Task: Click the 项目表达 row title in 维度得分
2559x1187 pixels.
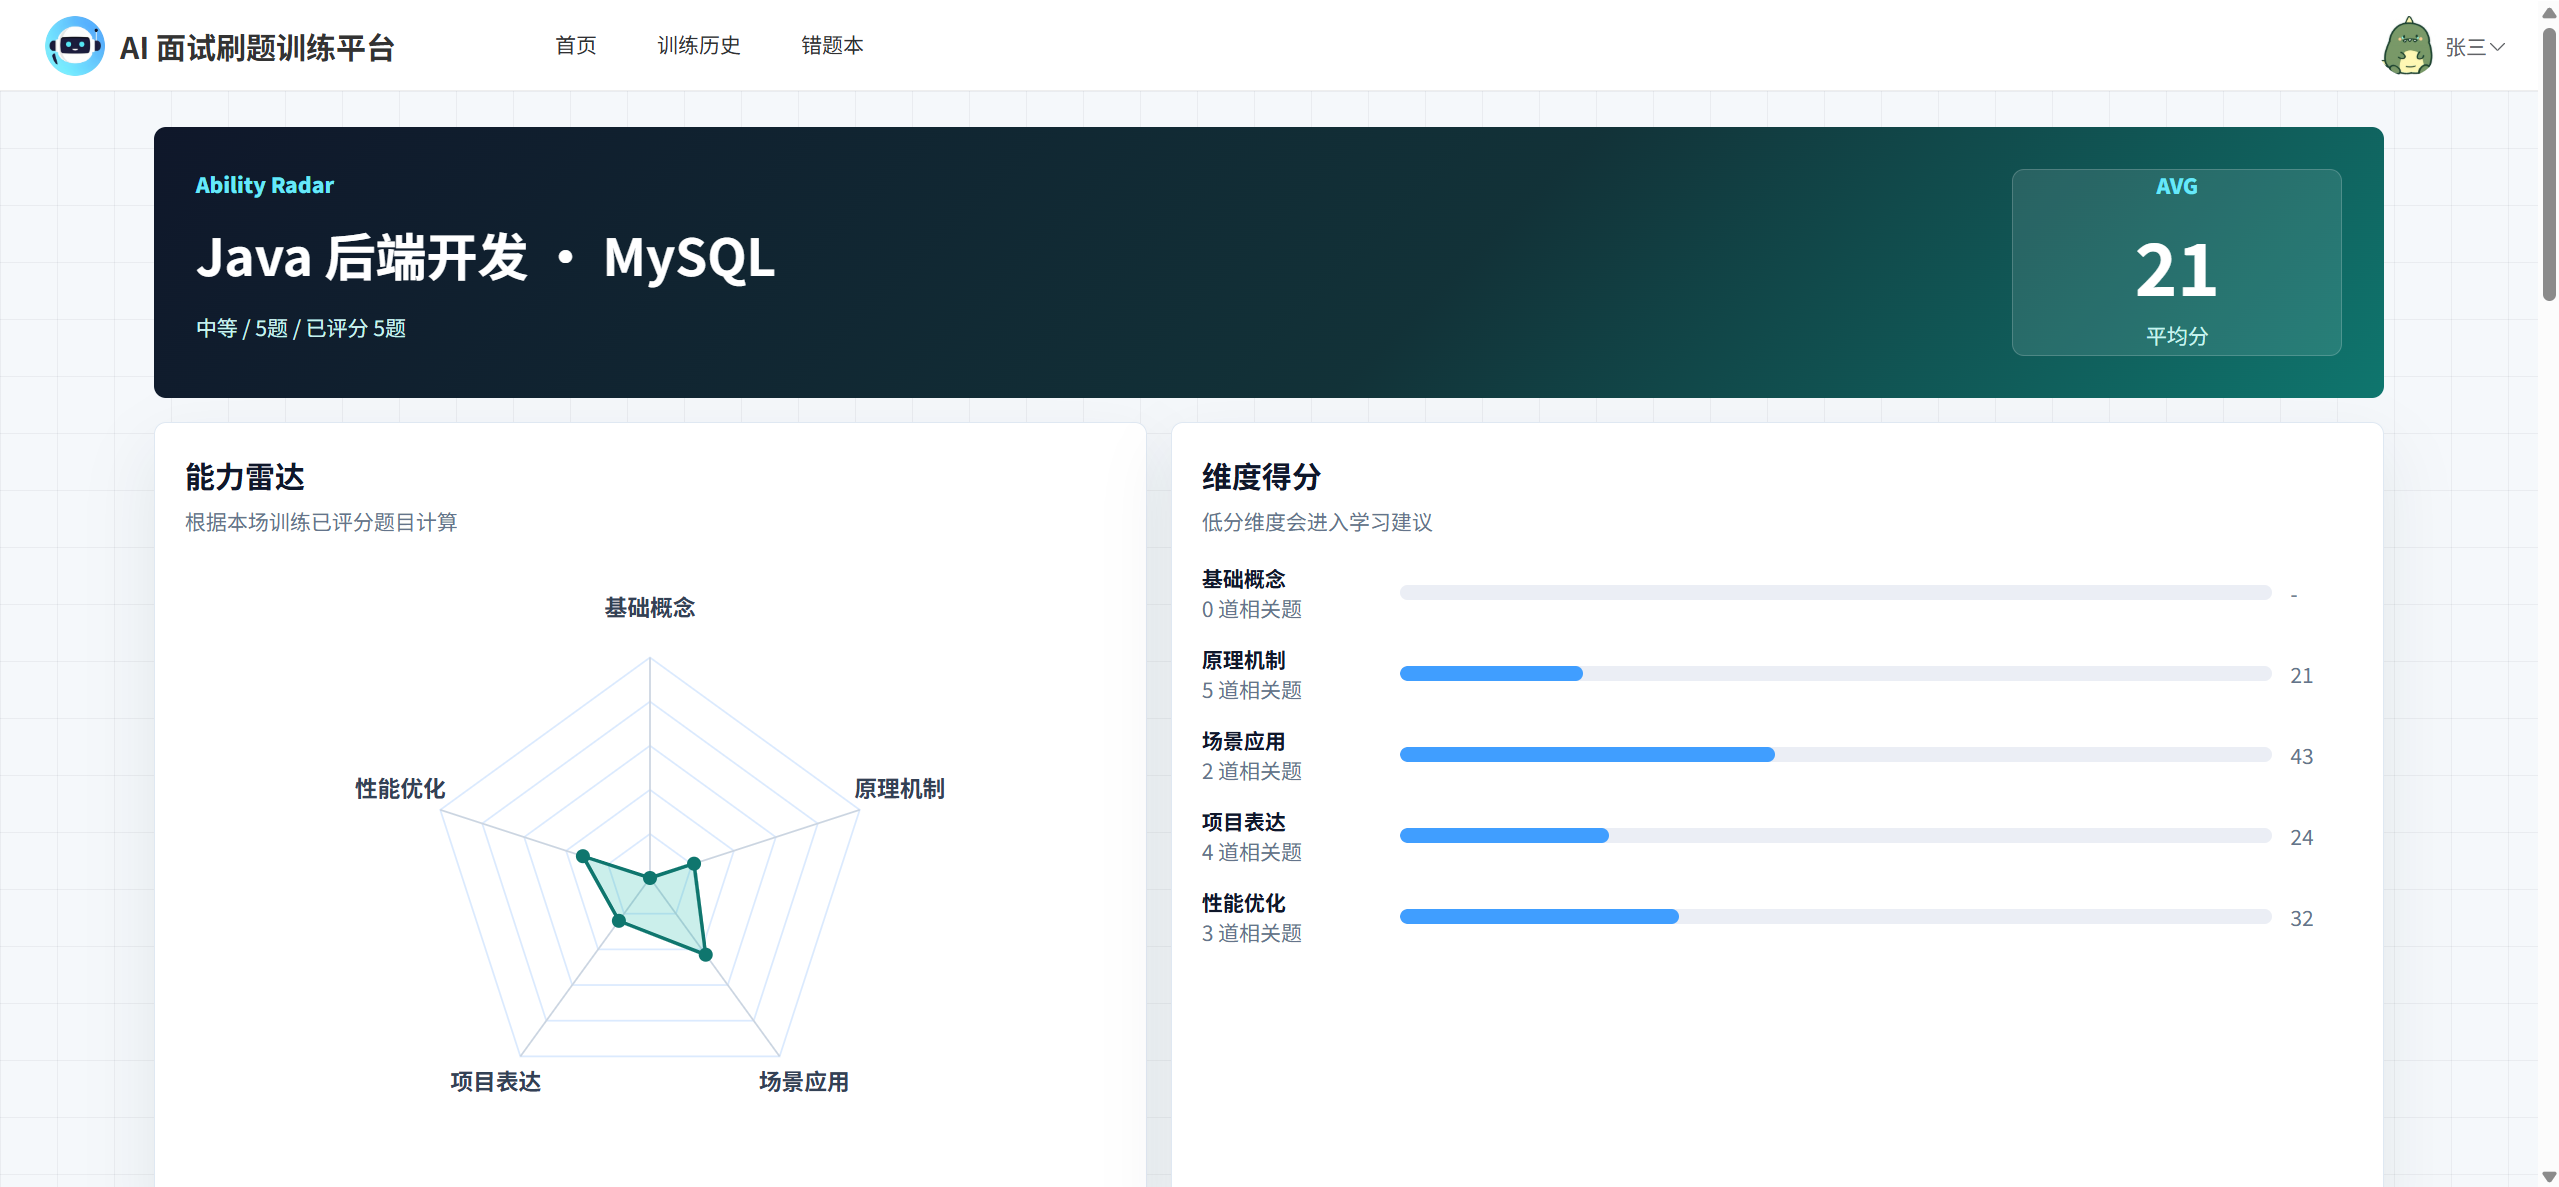Action: (x=1244, y=822)
